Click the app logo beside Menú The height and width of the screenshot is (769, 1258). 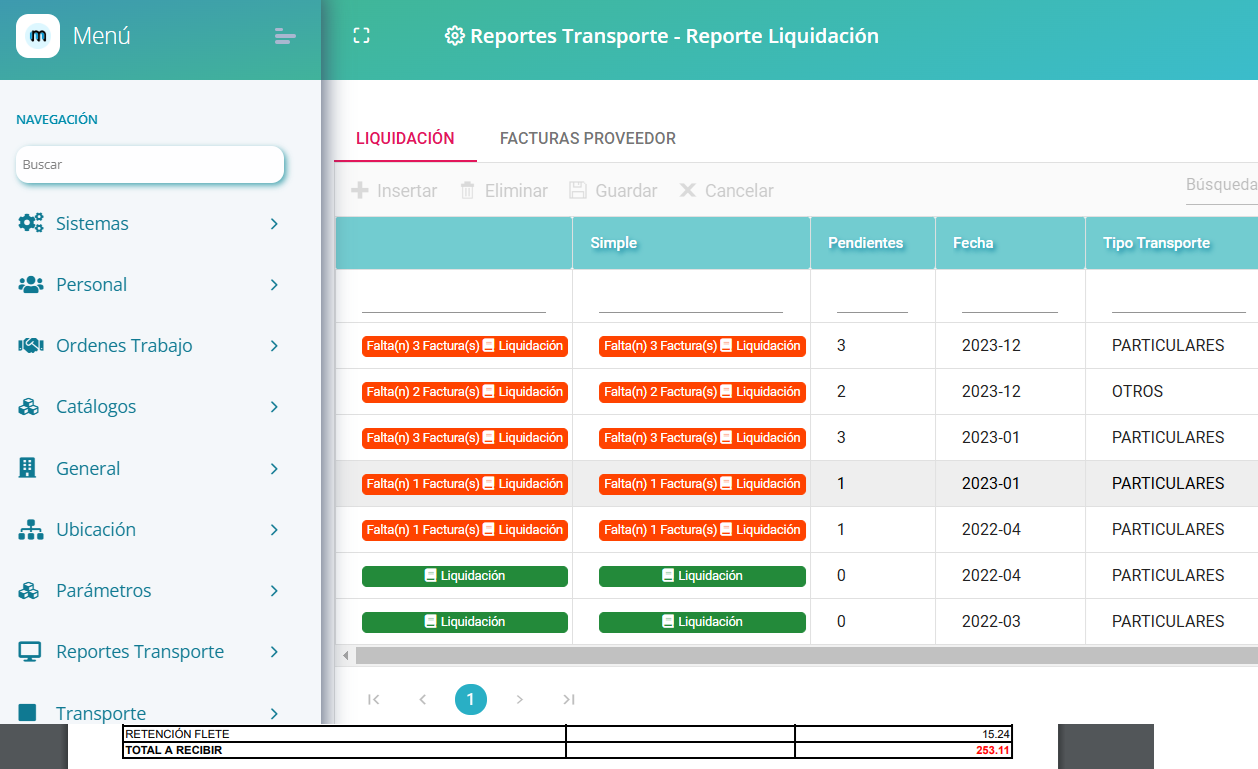coord(38,37)
